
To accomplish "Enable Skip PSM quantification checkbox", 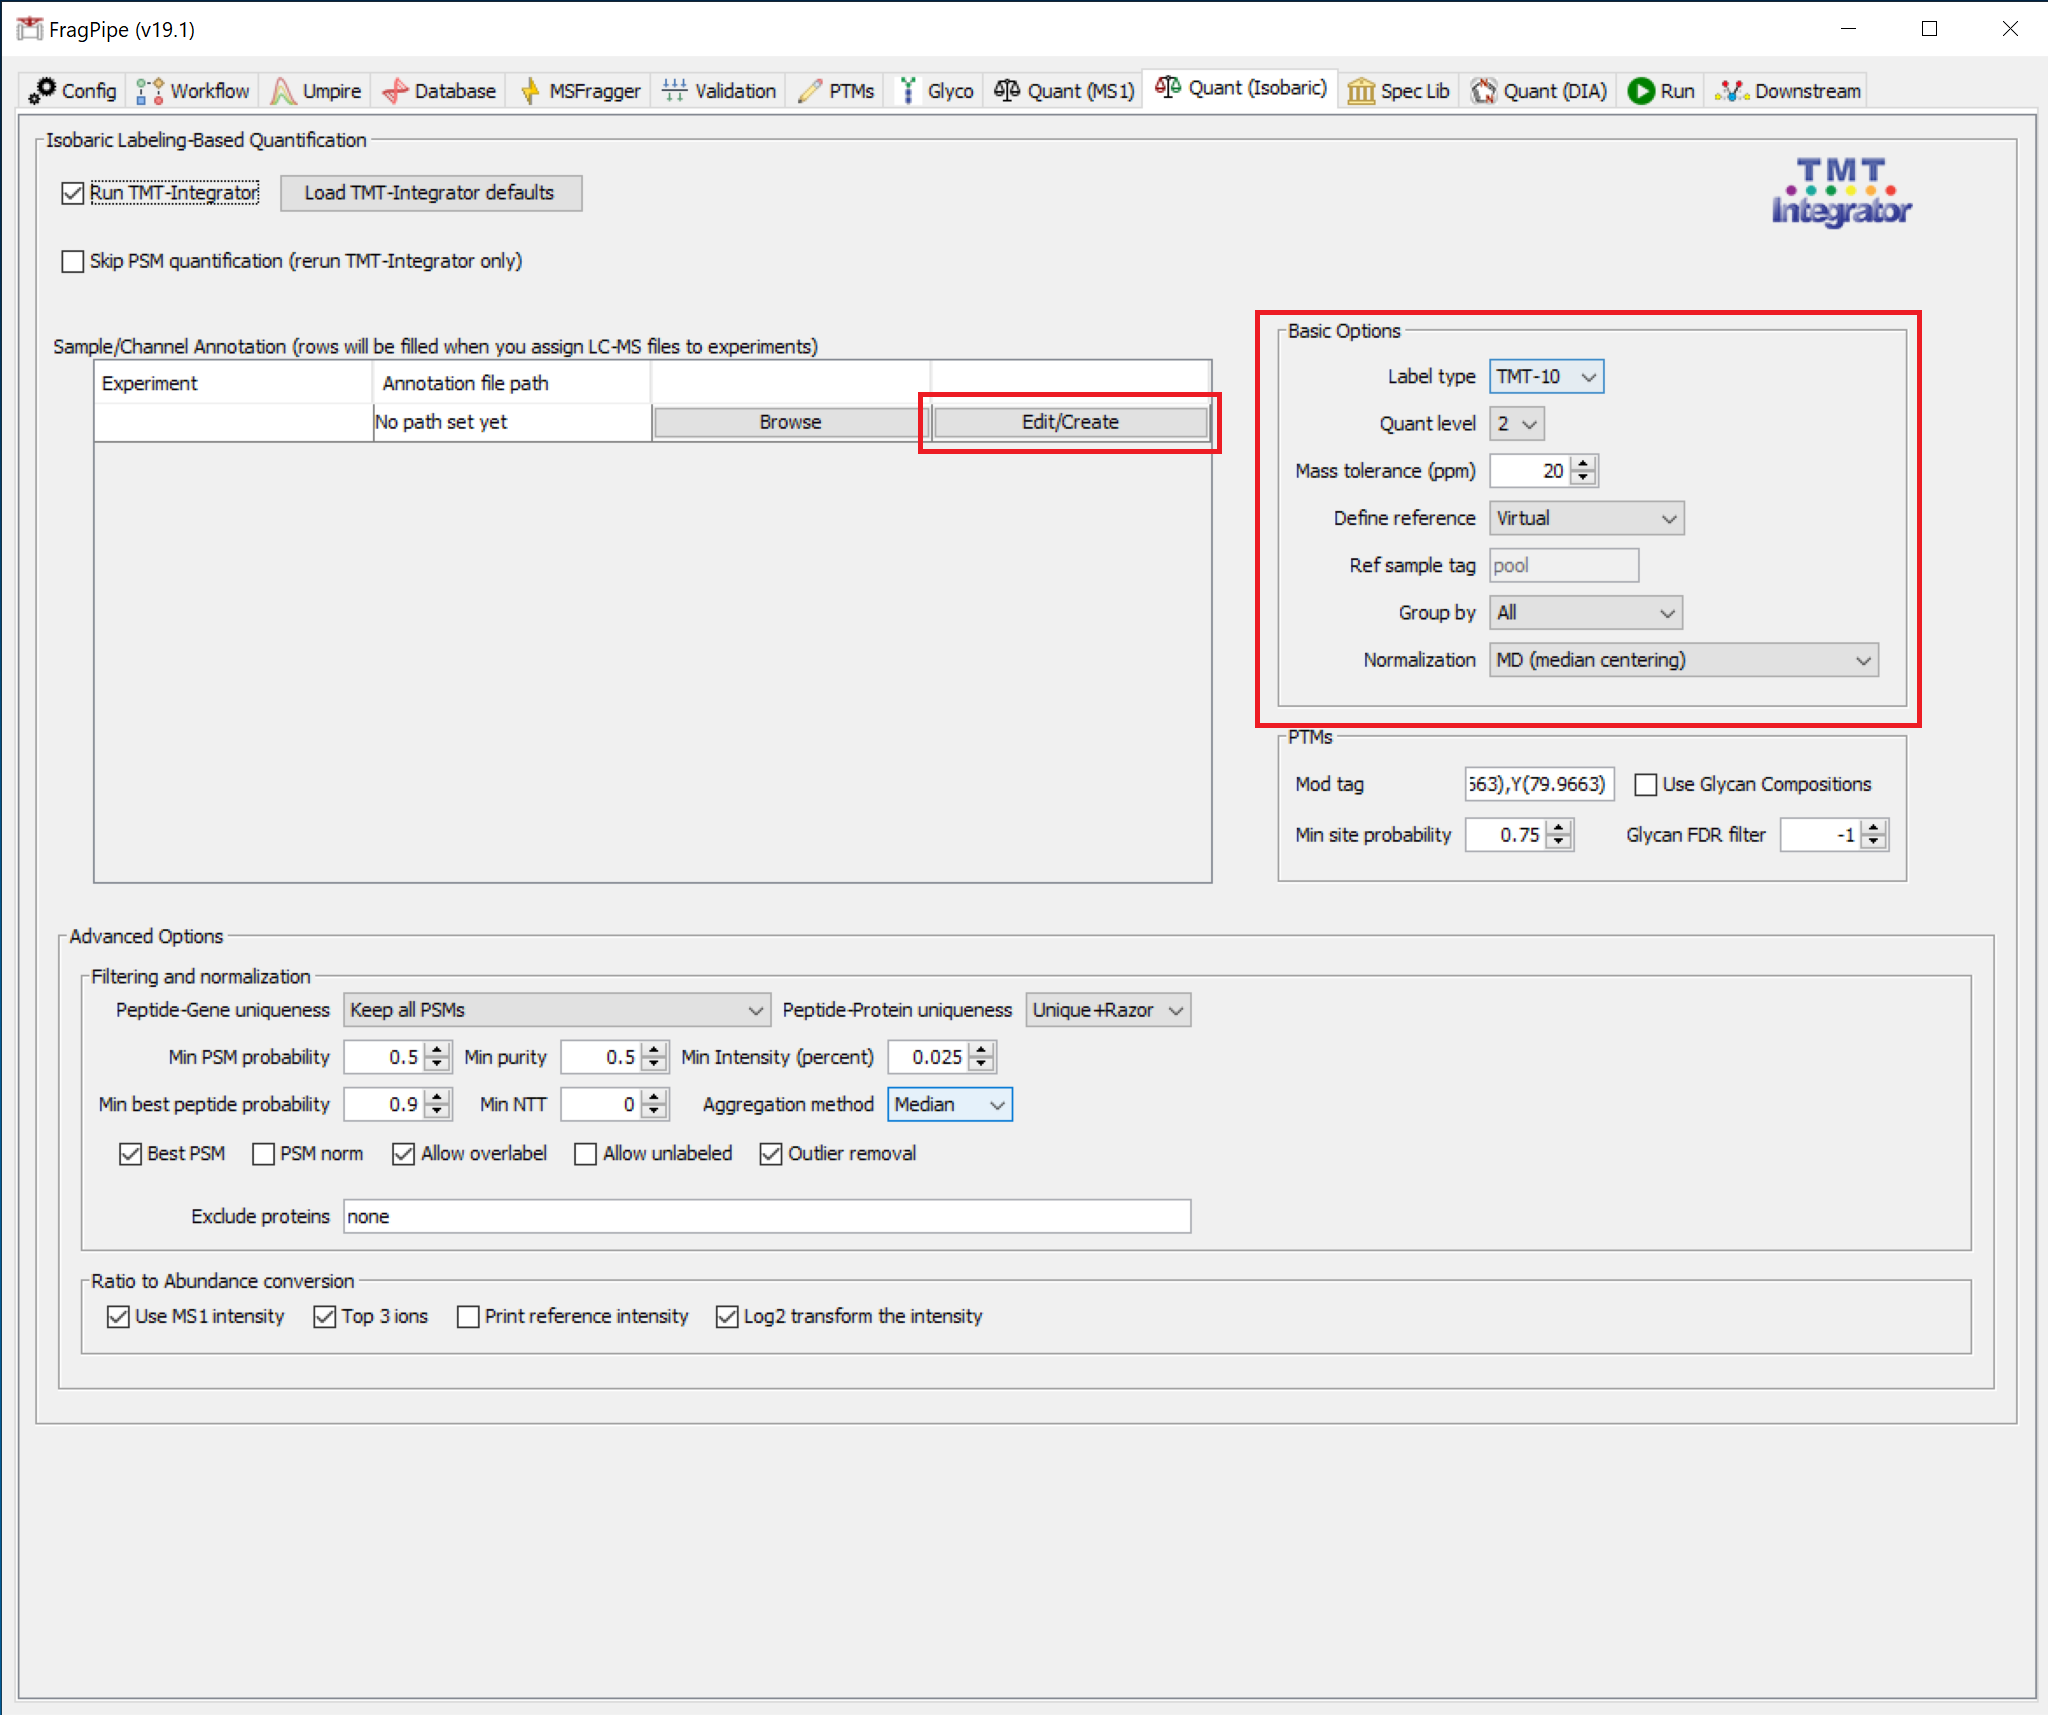I will [x=72, y=261].
